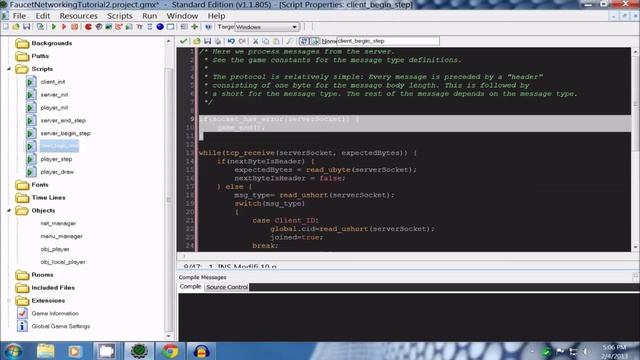
Task: Open the File menu
Action: click(19, 16)
